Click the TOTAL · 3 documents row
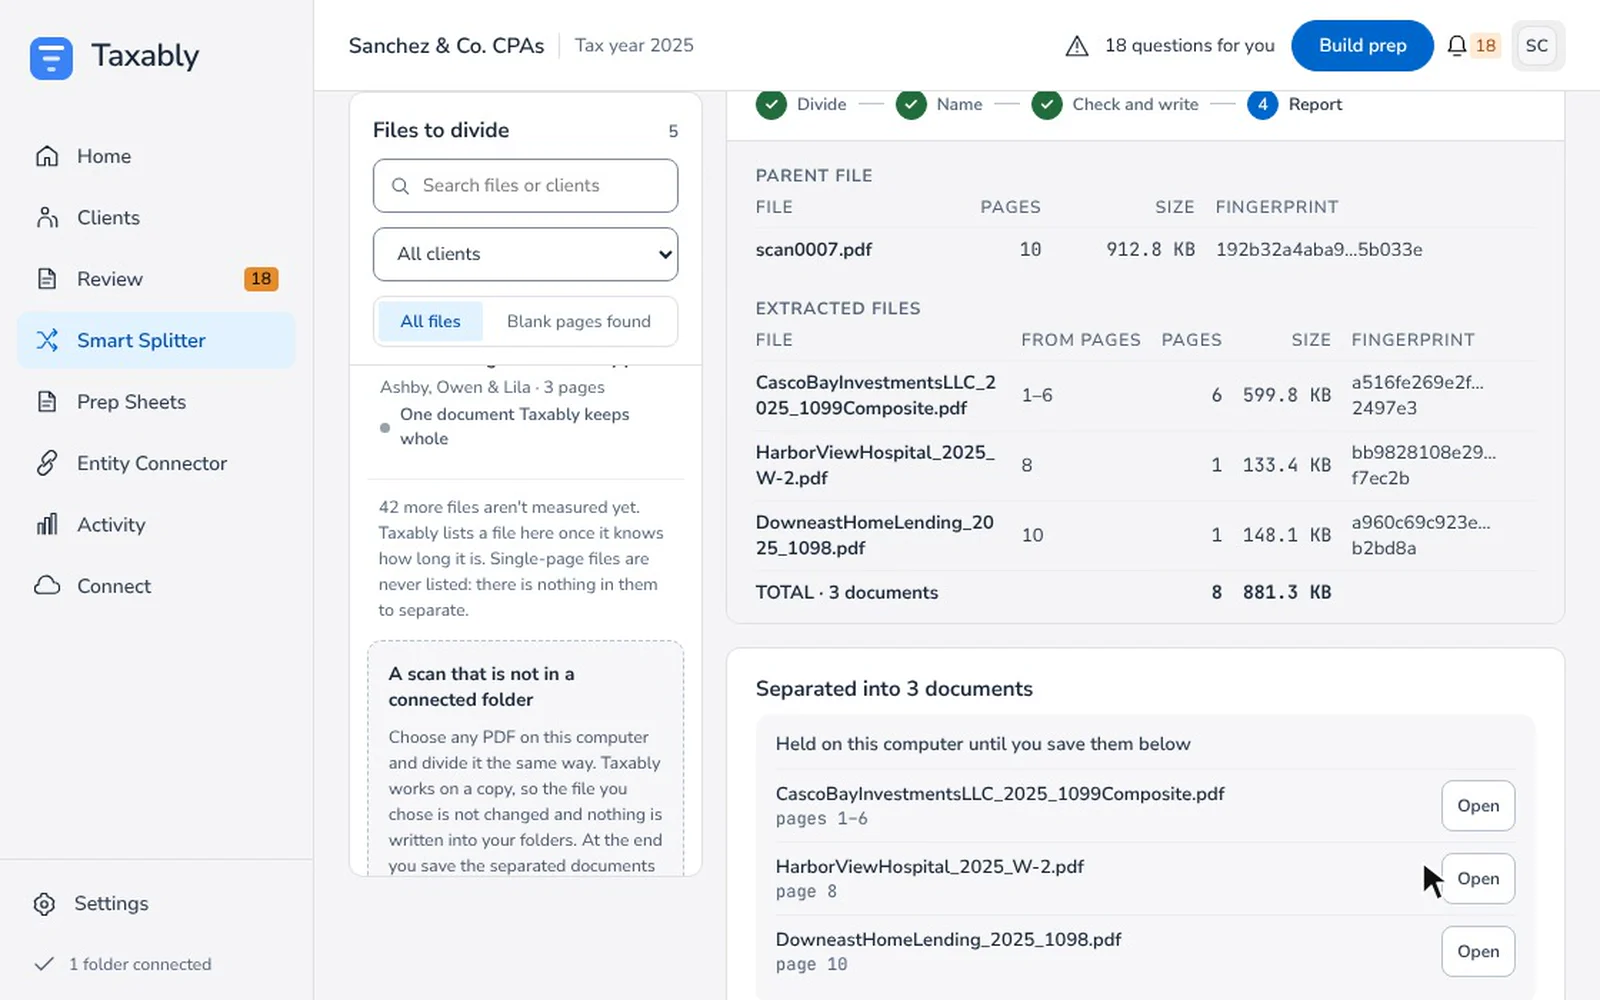Viewport: 1600px width, 1000px height. 1145,592
